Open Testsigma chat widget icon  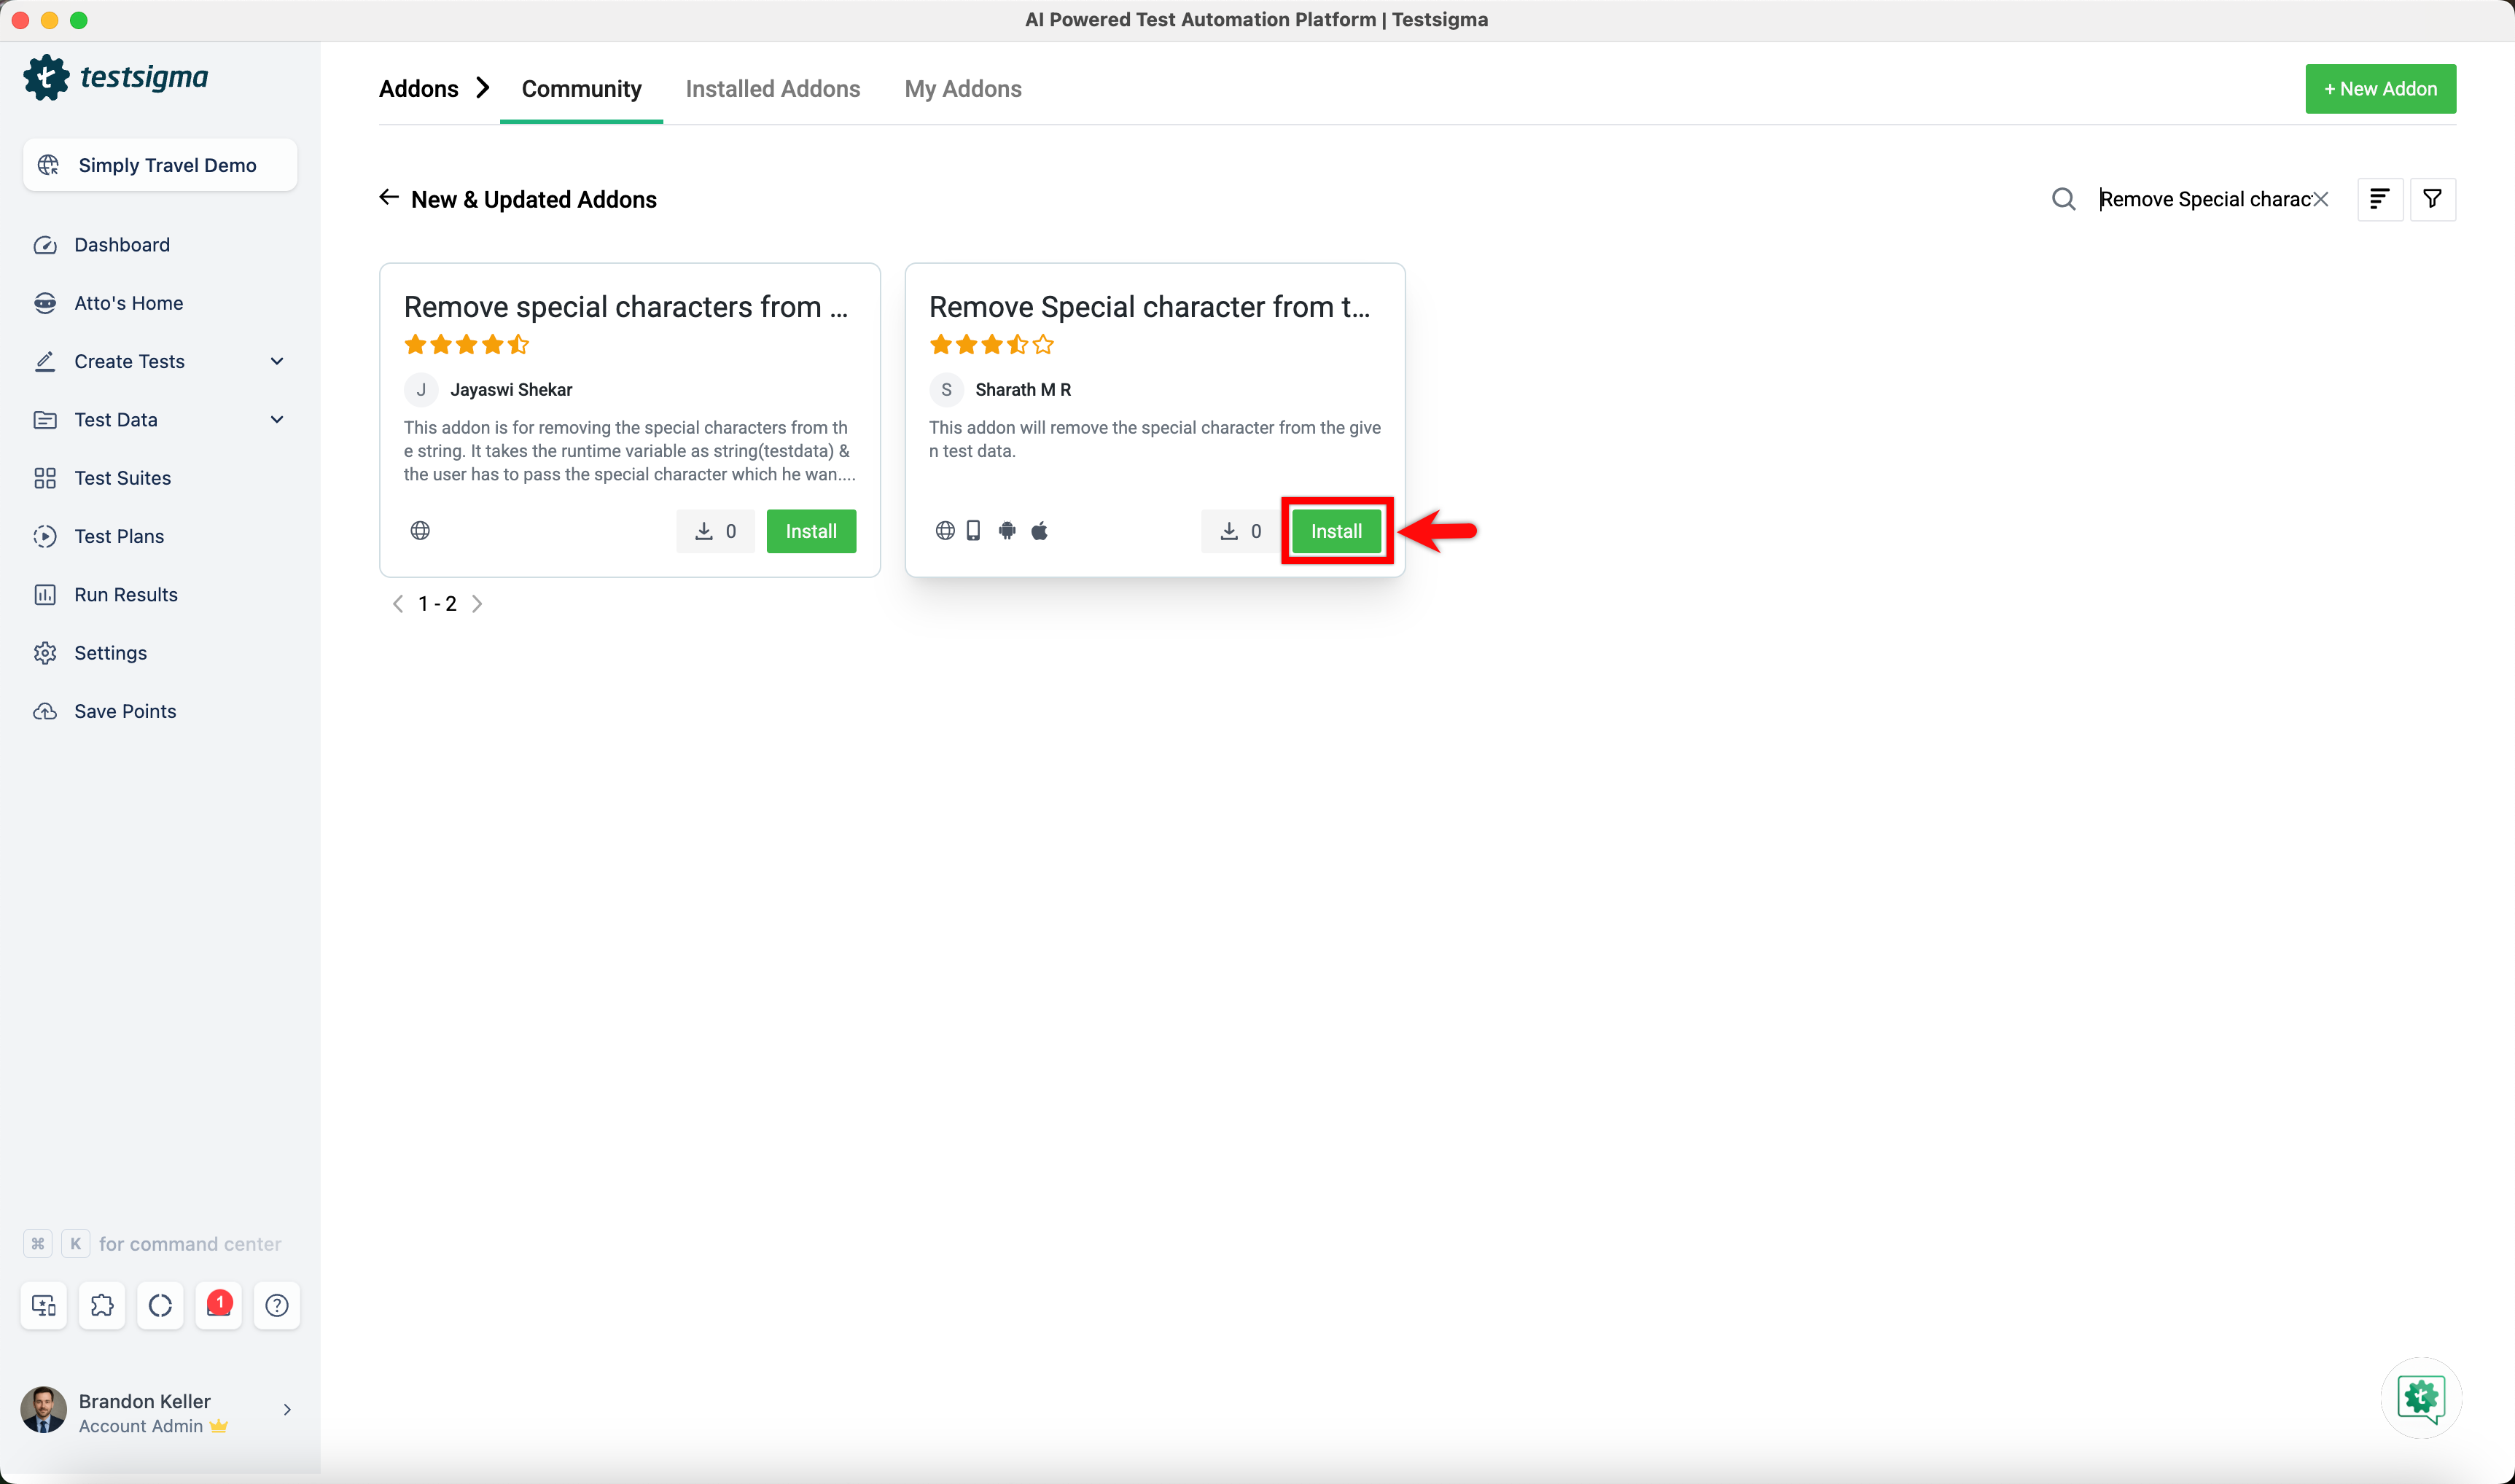tap(2420, 1397)
